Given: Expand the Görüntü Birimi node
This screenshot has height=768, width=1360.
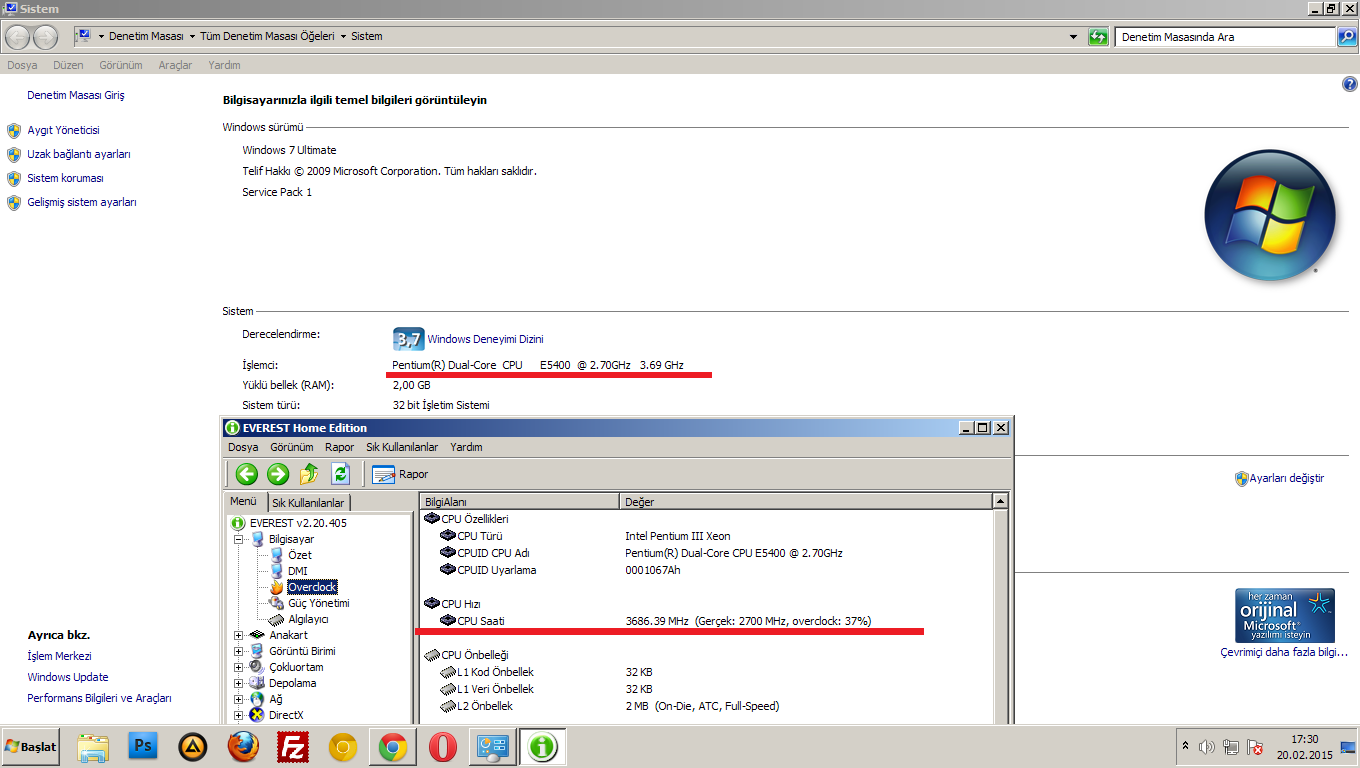Looking at the screenshot, I should 239,651.
